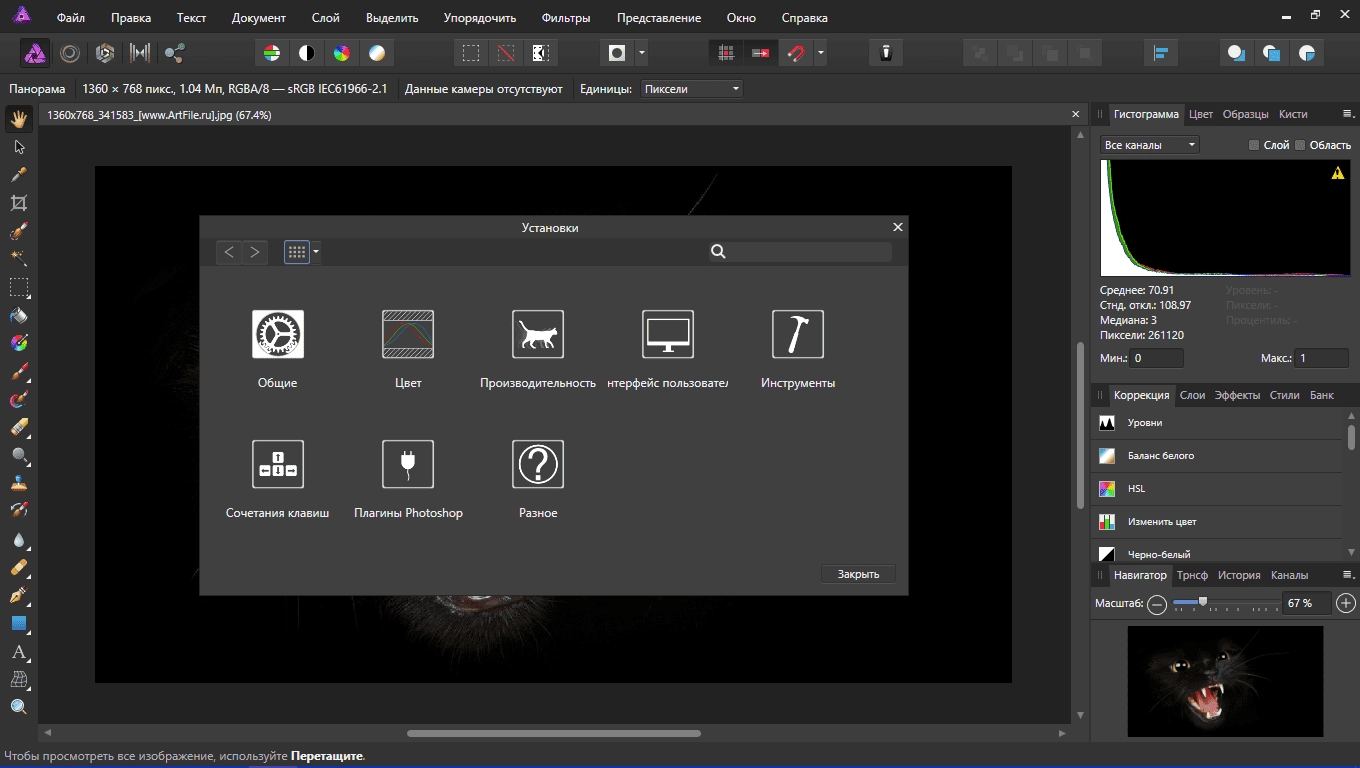Image resolution: width=1360 pixels, height=768 pixels.
Task: Open the Фильтры menu
Action: coord(566,18)
